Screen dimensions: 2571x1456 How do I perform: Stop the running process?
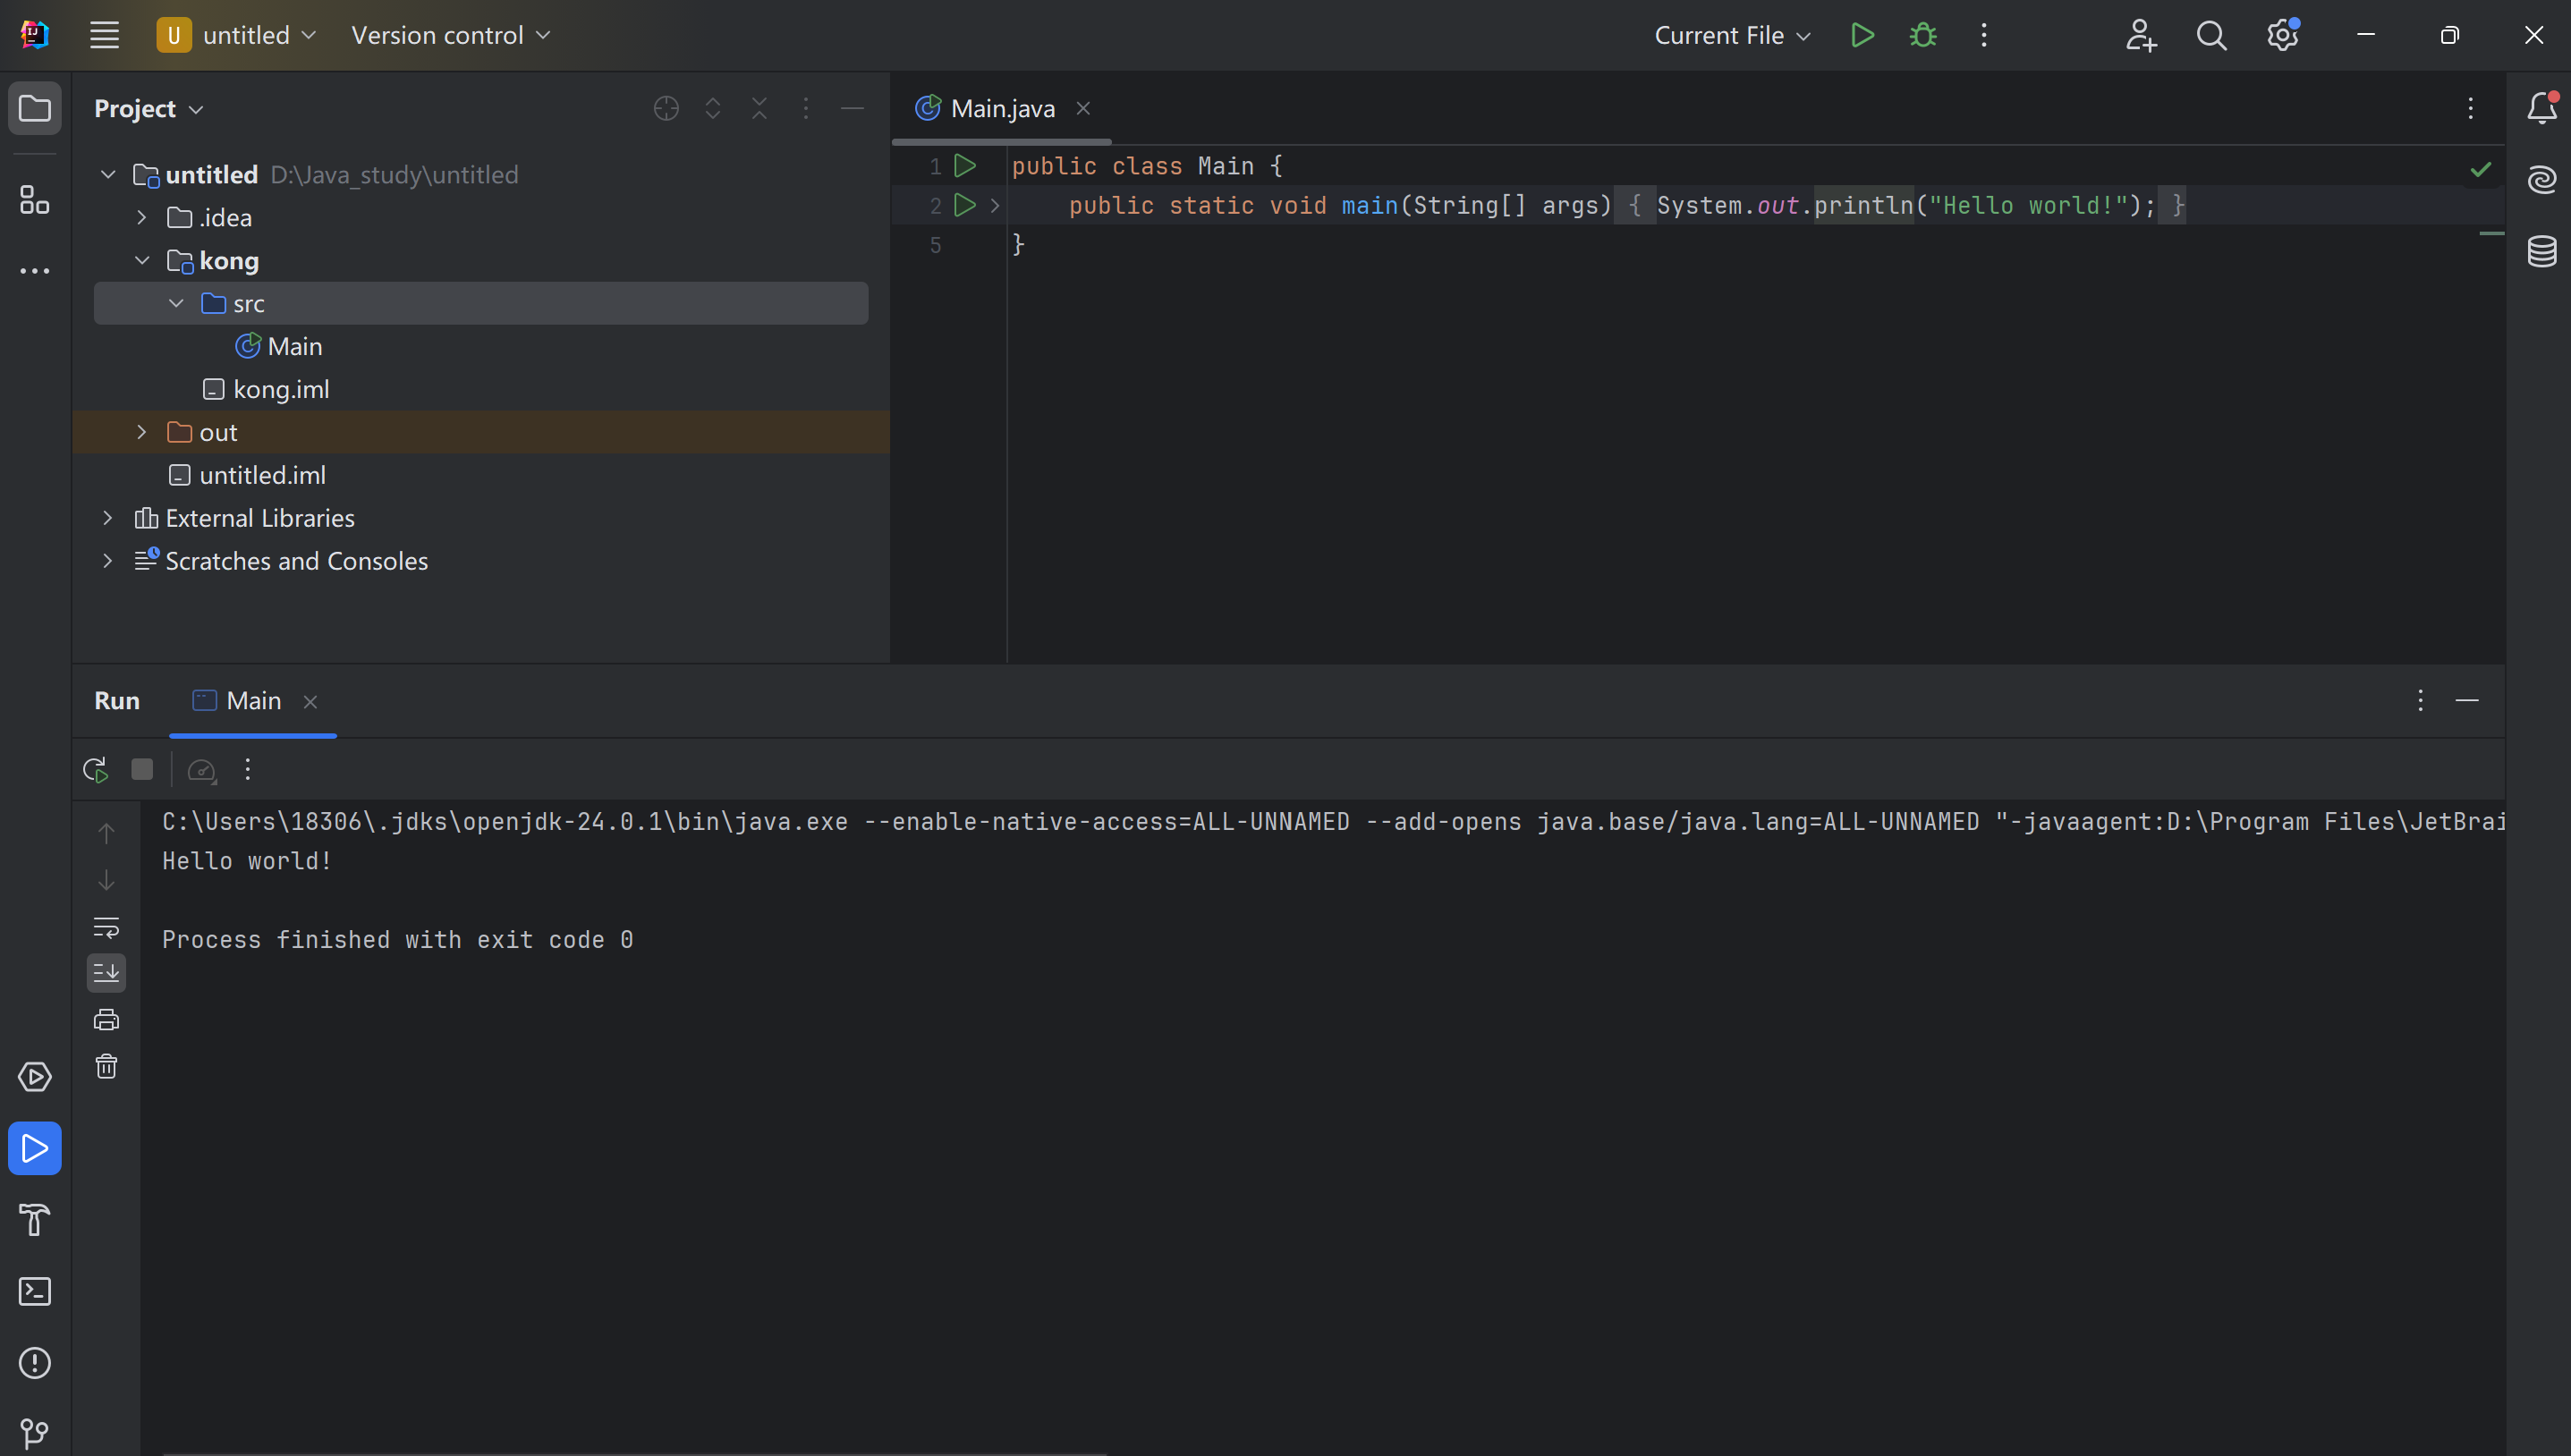click(142, 769)
